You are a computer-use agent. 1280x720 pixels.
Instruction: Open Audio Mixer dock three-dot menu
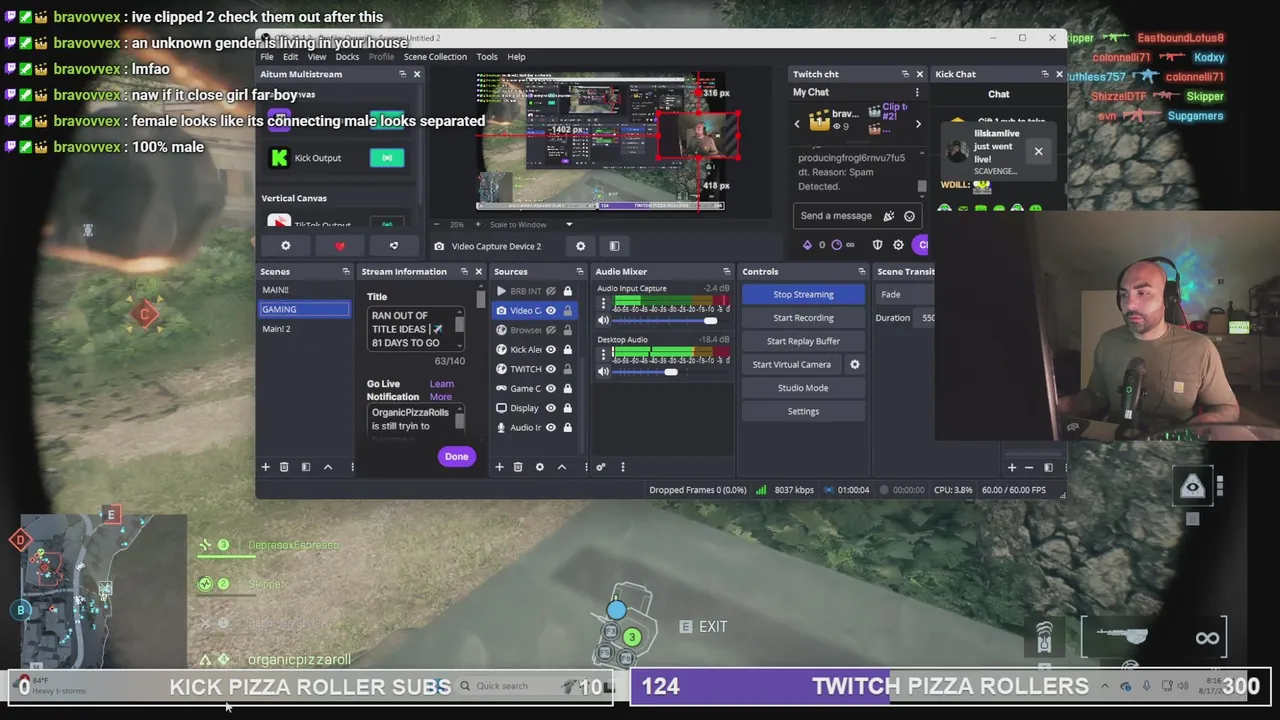click(x=622, y=467)
